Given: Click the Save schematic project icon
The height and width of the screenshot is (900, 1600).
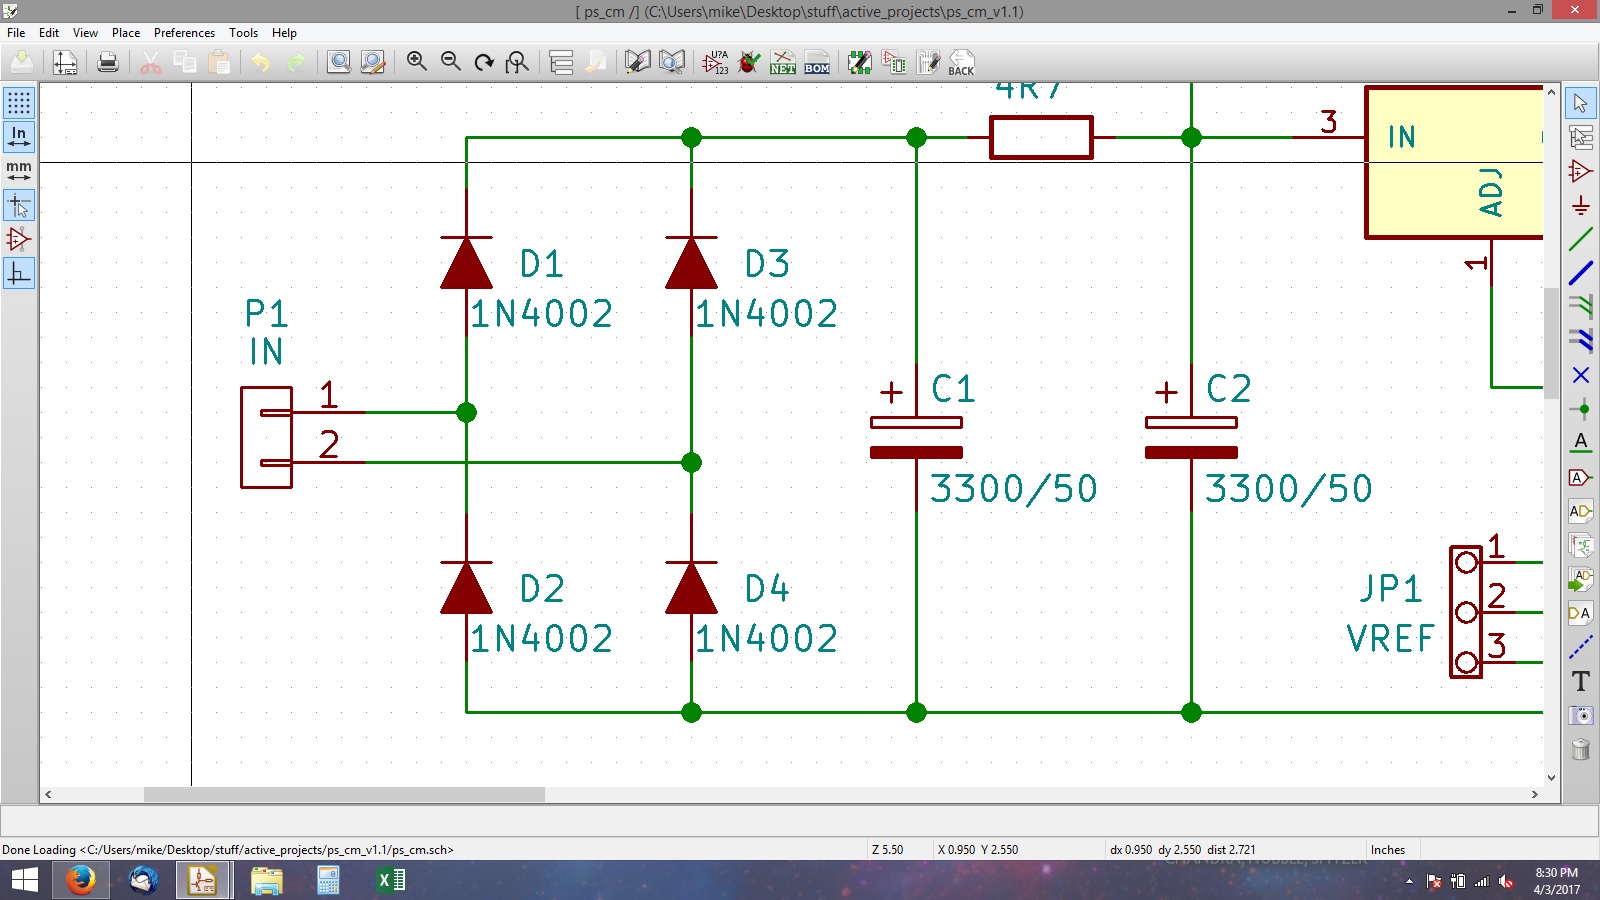Looking at the screenshot, I should 22,62.
